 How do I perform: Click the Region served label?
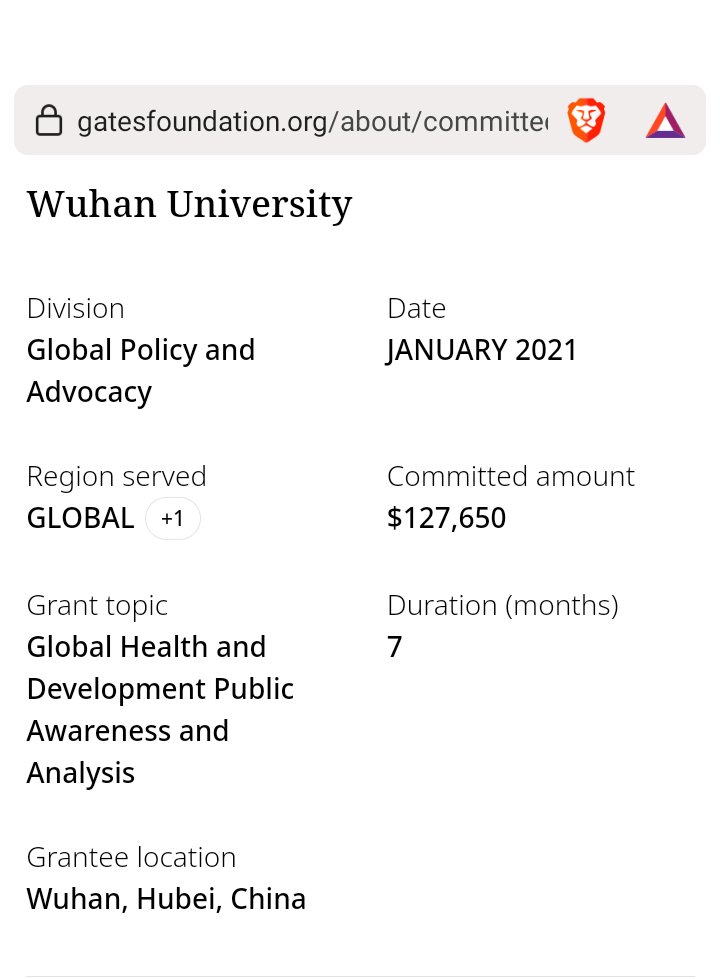click(x=116, y=476)
